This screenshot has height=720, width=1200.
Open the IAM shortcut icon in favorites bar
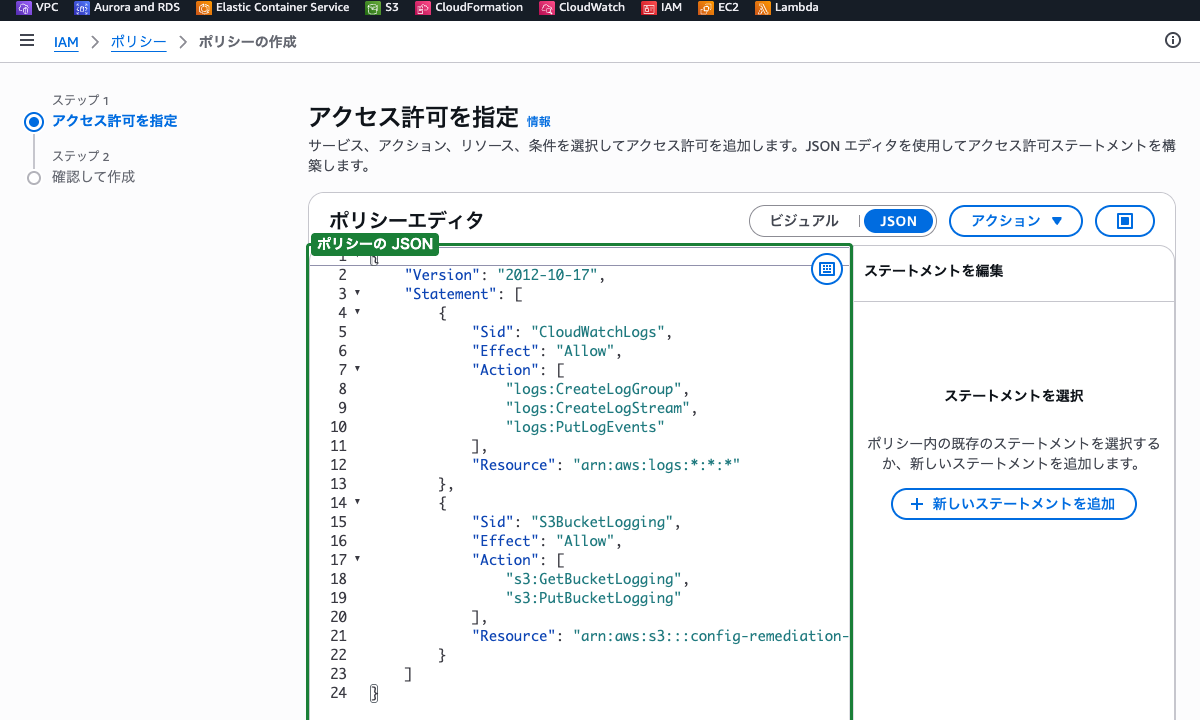point(649,8)
